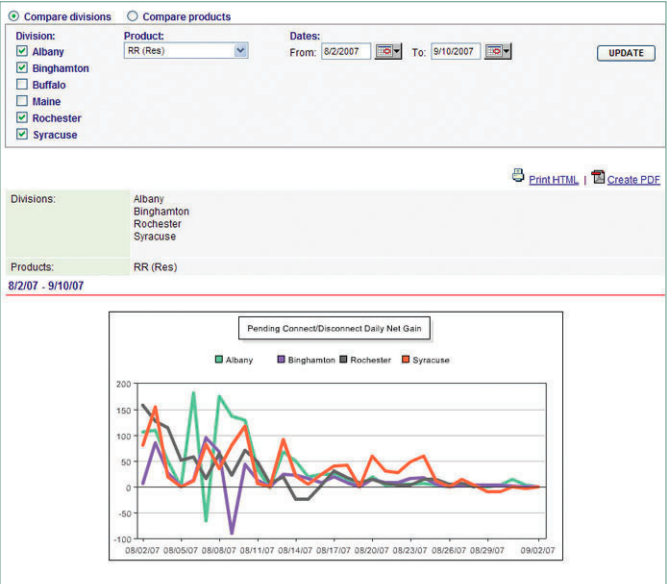Screen dimensions: 668x584
Task: Click the -100 y-axis label
Action: pyautogui.click(x=122, y=539)
